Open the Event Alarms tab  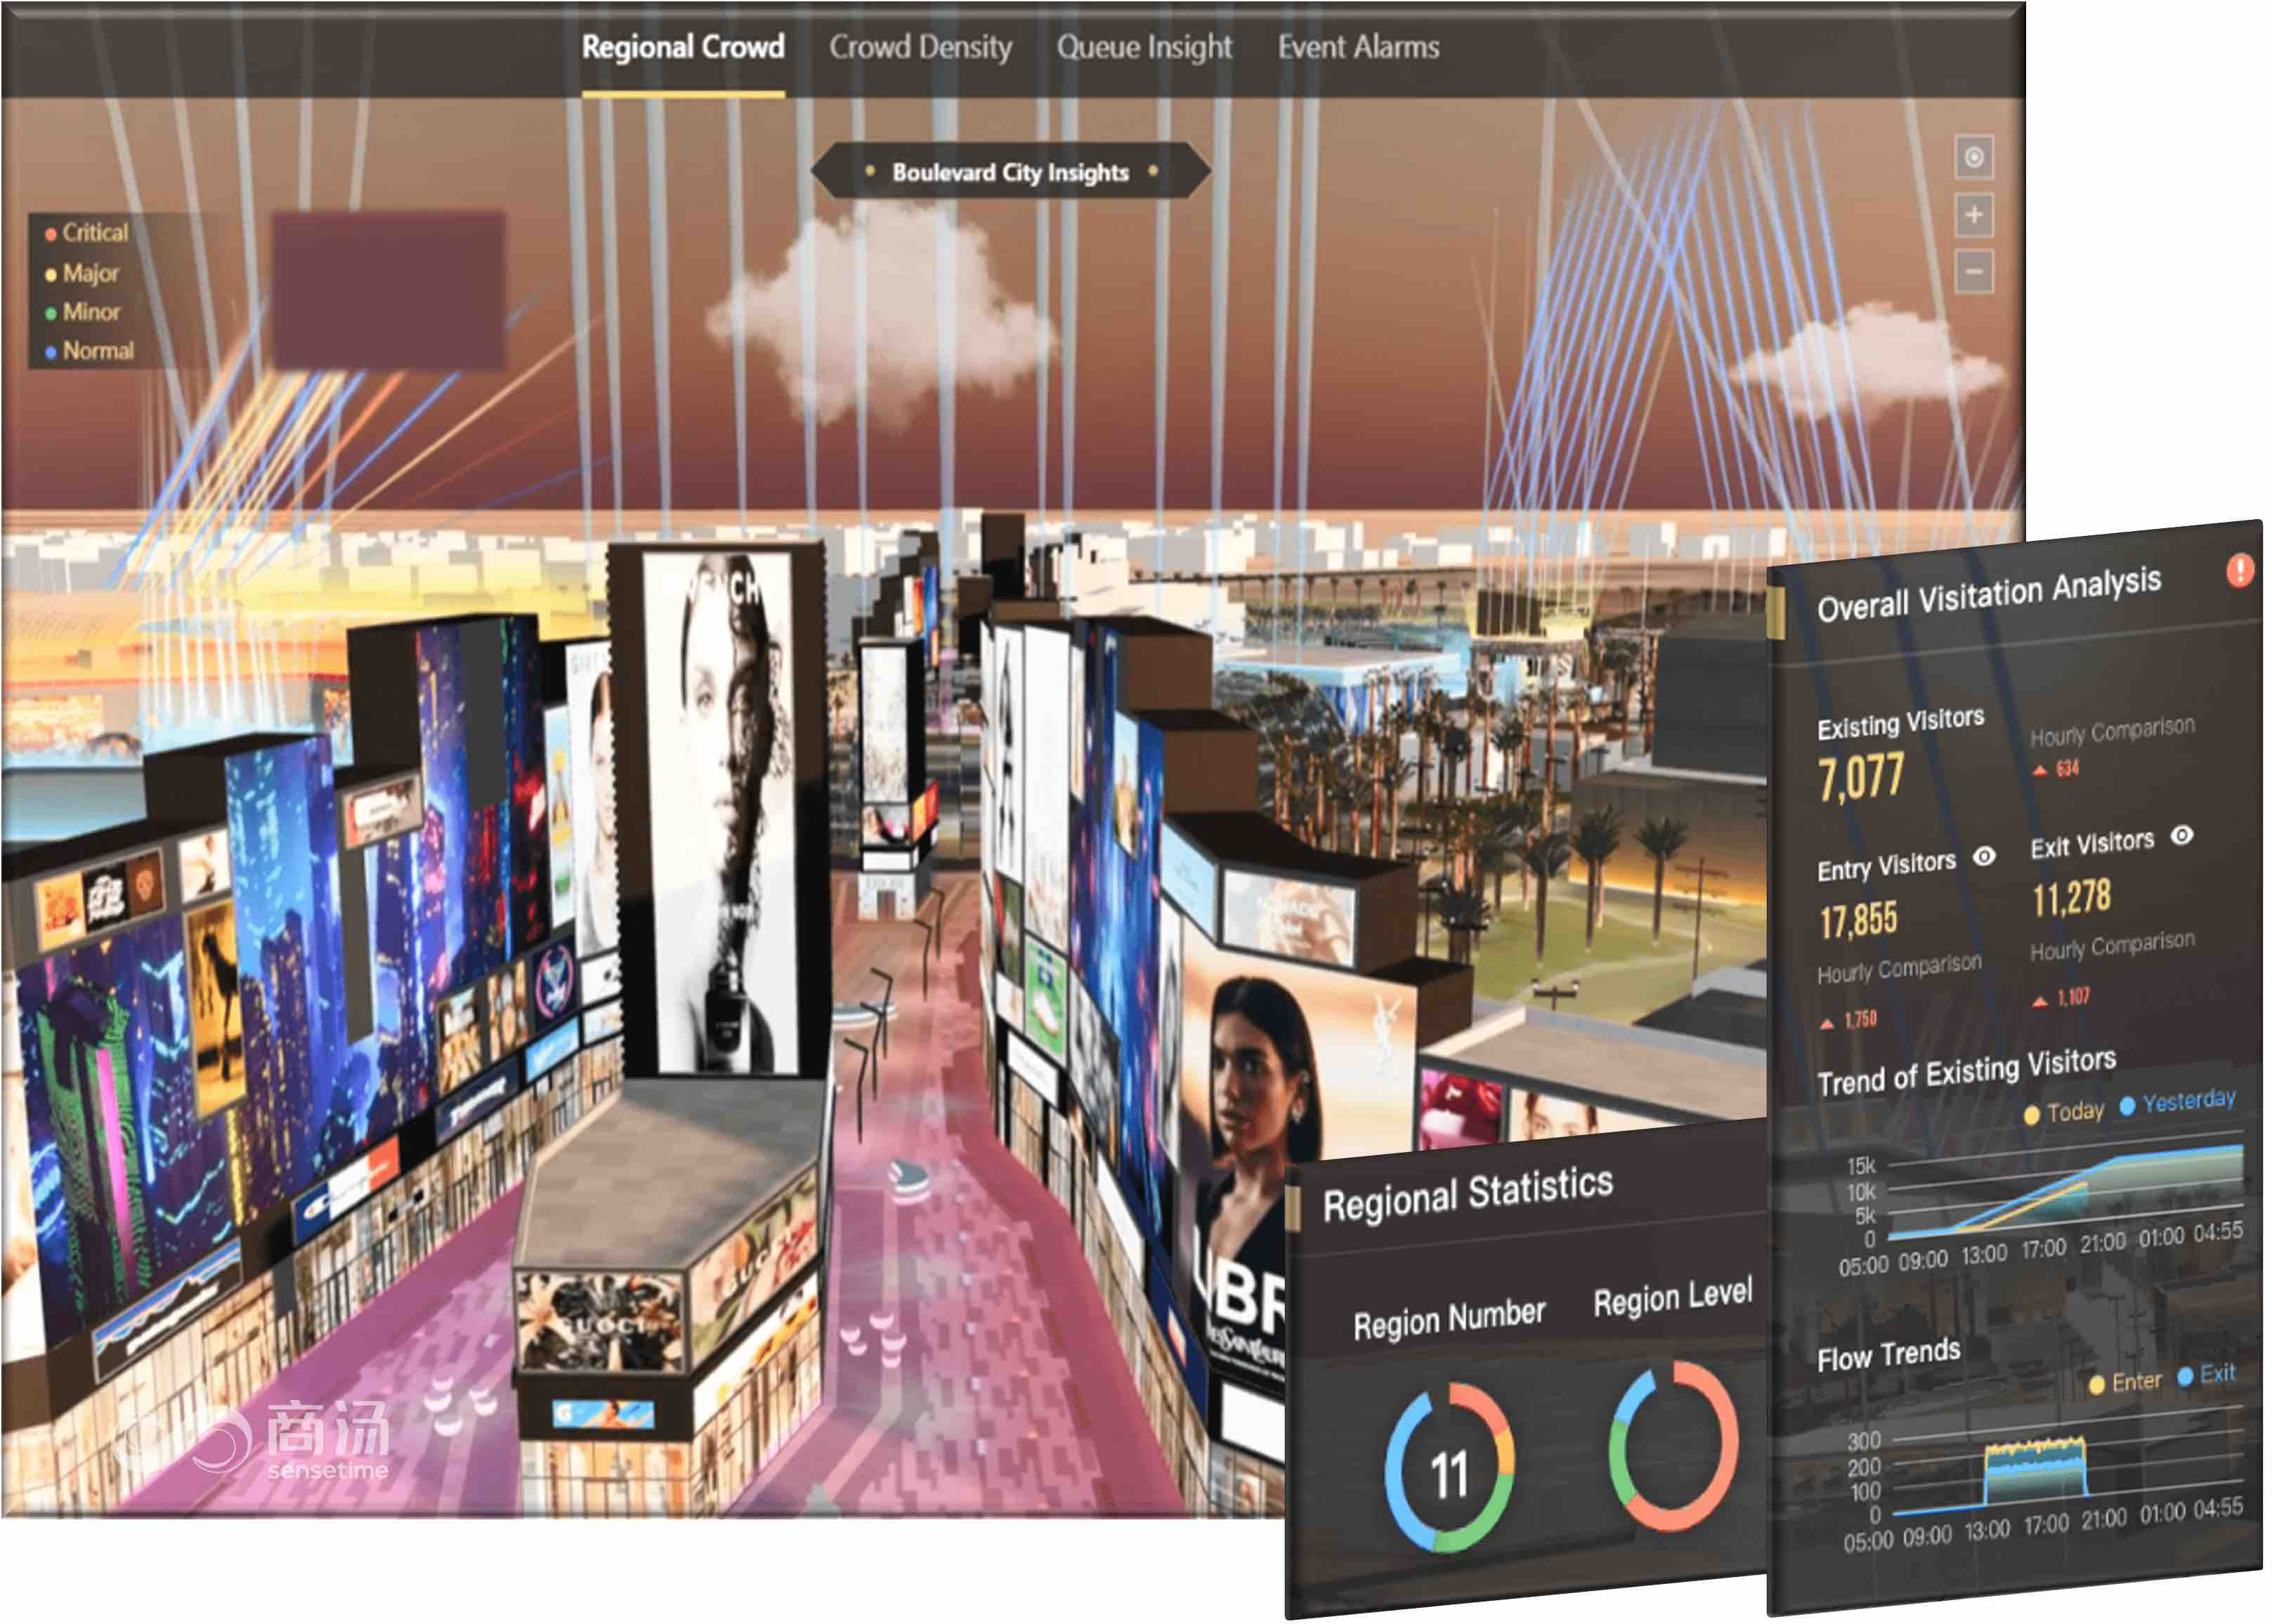pos(1358,46)
